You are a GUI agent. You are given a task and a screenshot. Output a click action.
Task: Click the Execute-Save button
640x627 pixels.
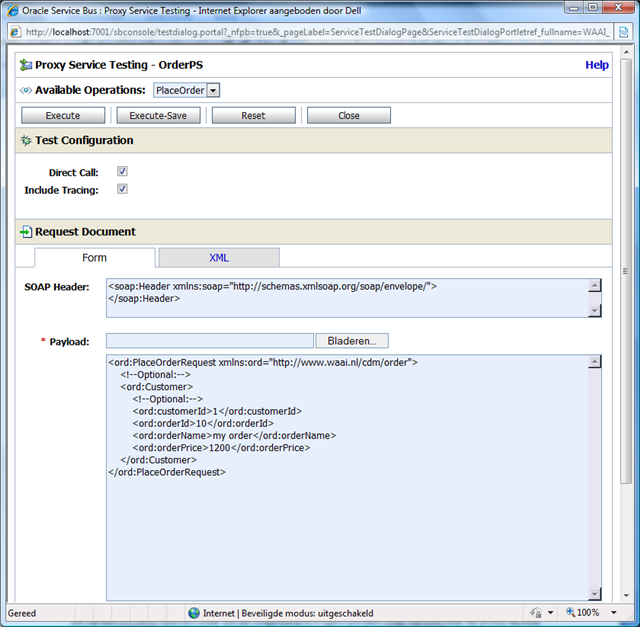pyautogui.click(x=158, y=116)
